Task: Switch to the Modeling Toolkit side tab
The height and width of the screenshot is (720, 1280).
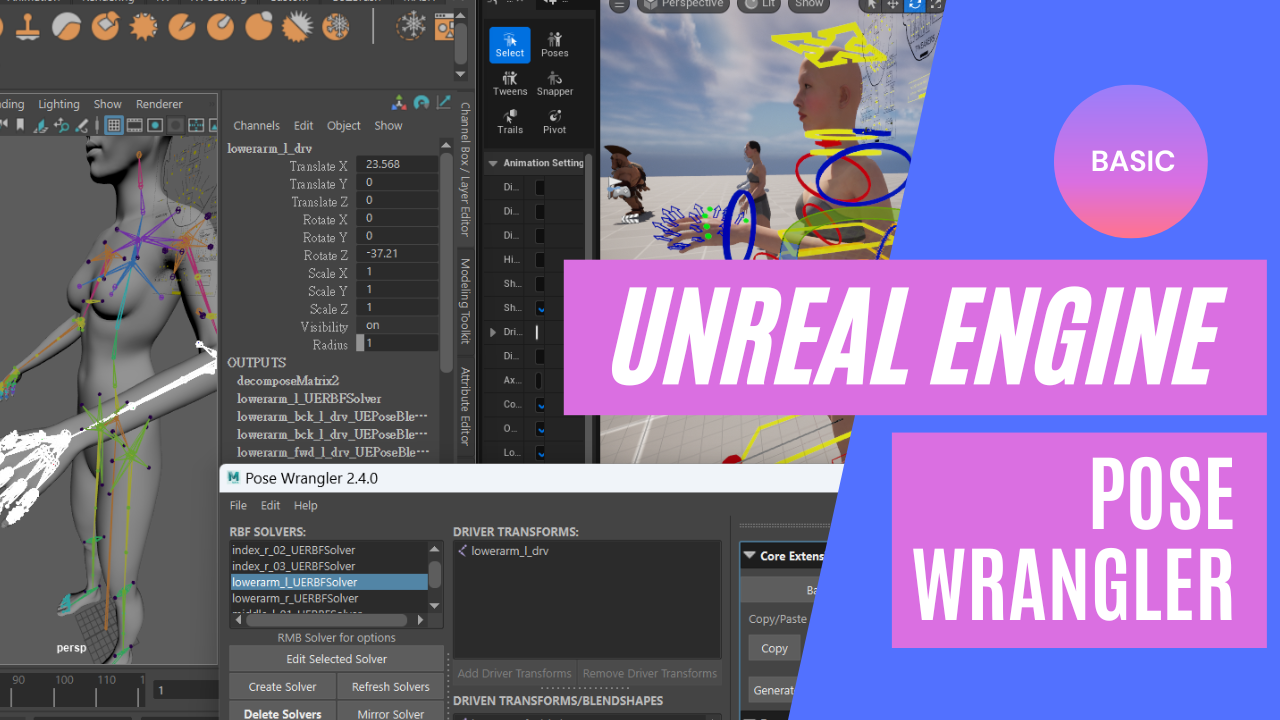Action: point(466,301)
